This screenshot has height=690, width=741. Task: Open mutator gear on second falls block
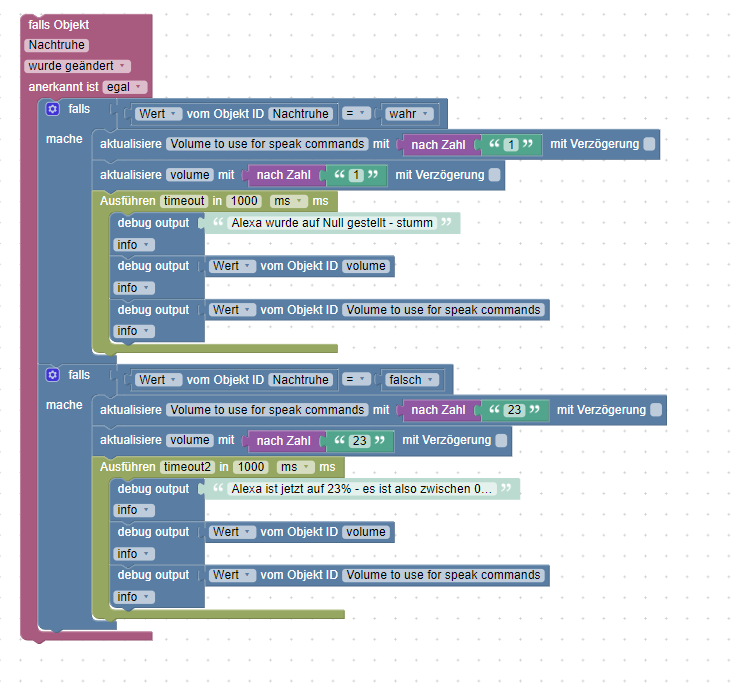click(x=52, y=375)
